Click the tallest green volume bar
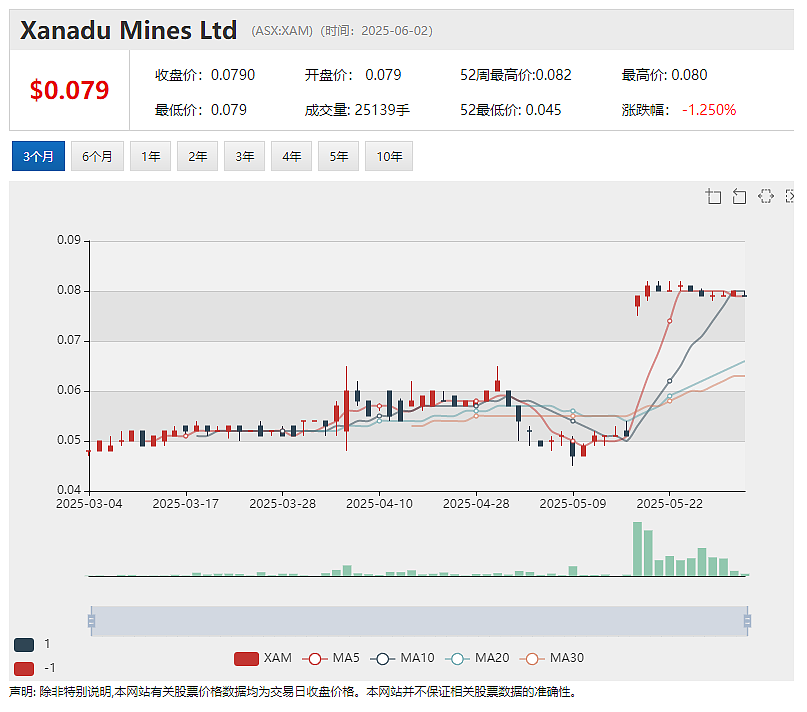The width and height of the screenshot is (807, 712). [637, 549]
